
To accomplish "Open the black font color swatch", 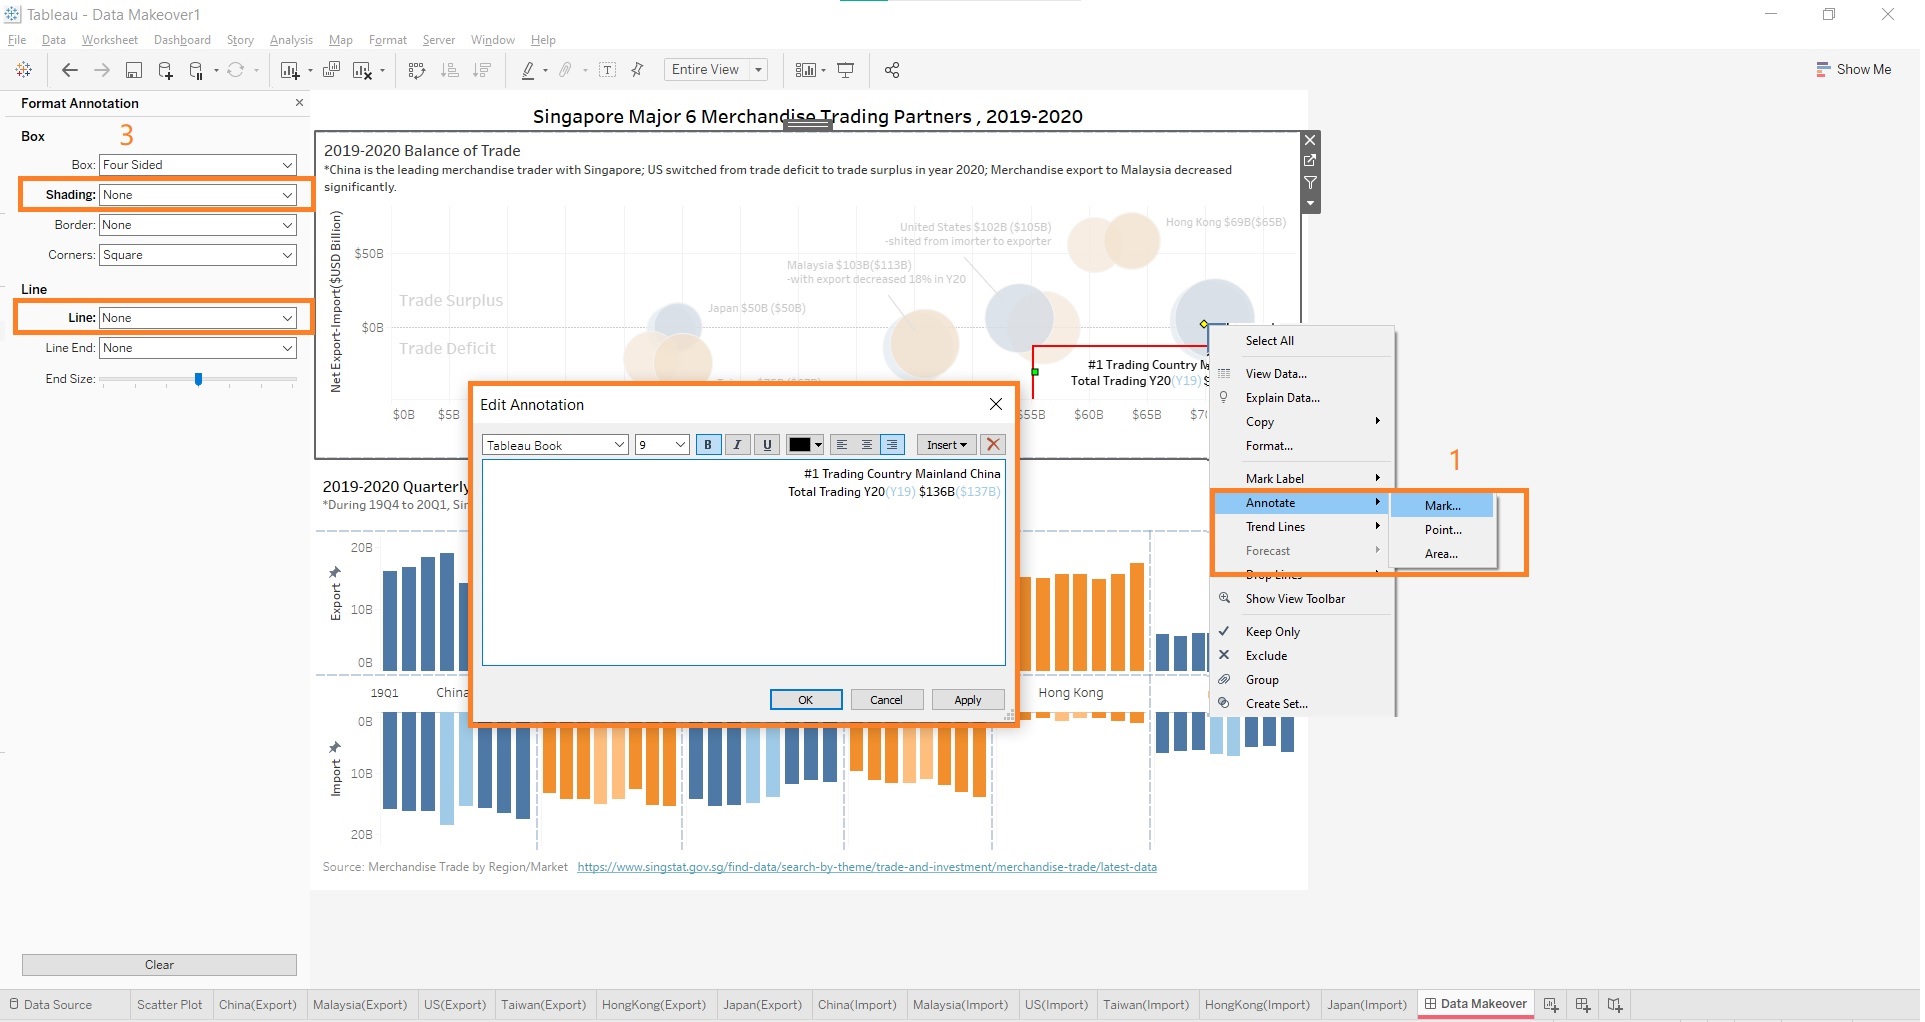I will tap(805, 445).
